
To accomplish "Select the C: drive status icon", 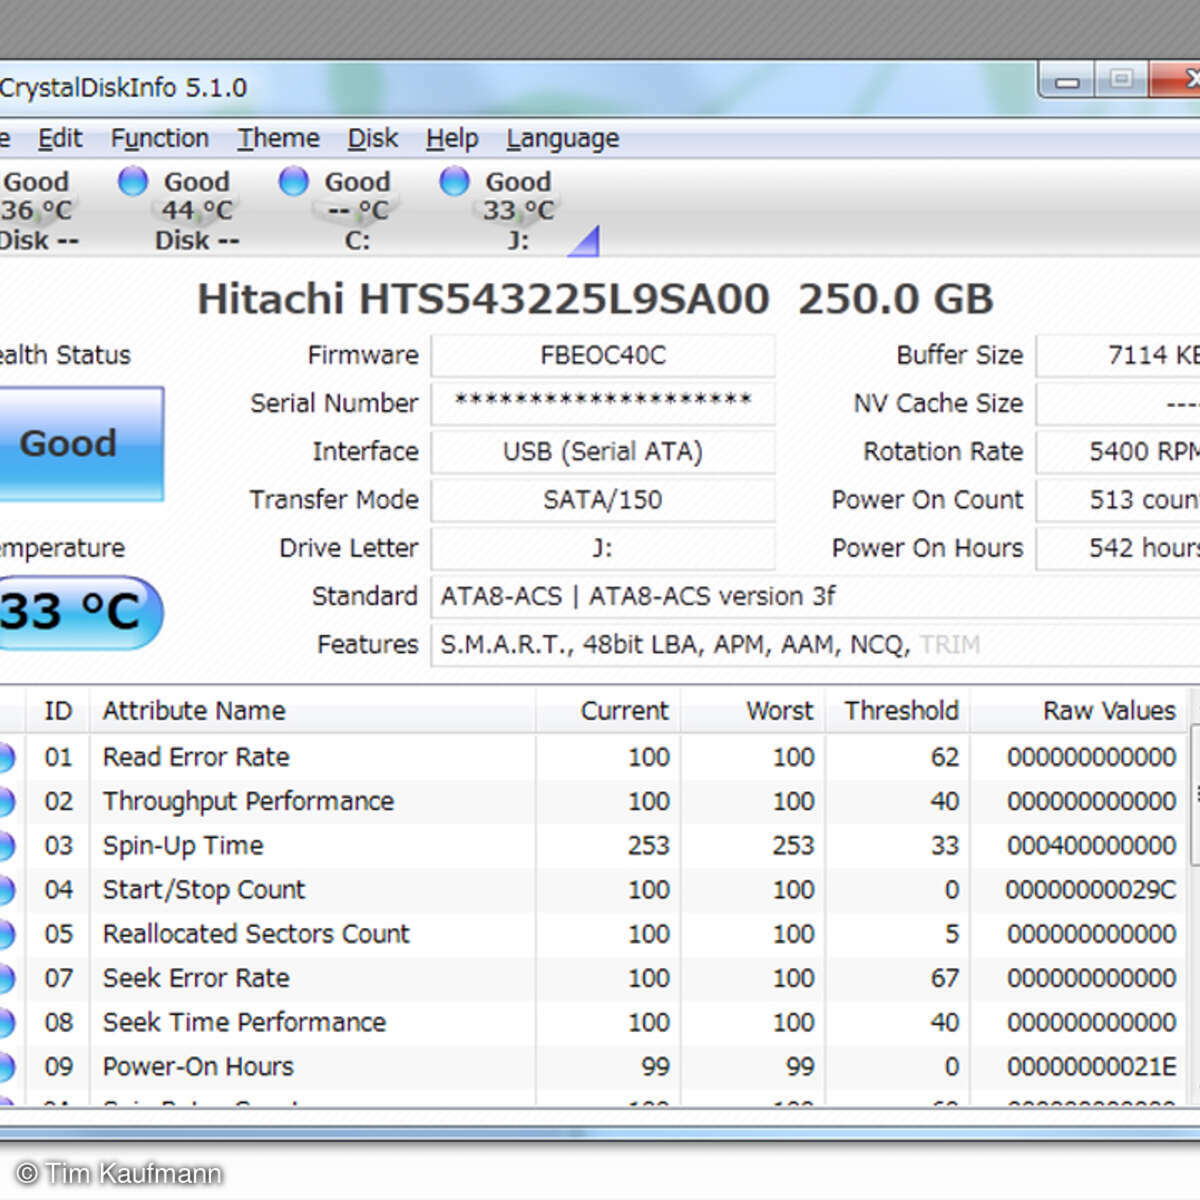I will click(x=293, y=182).
